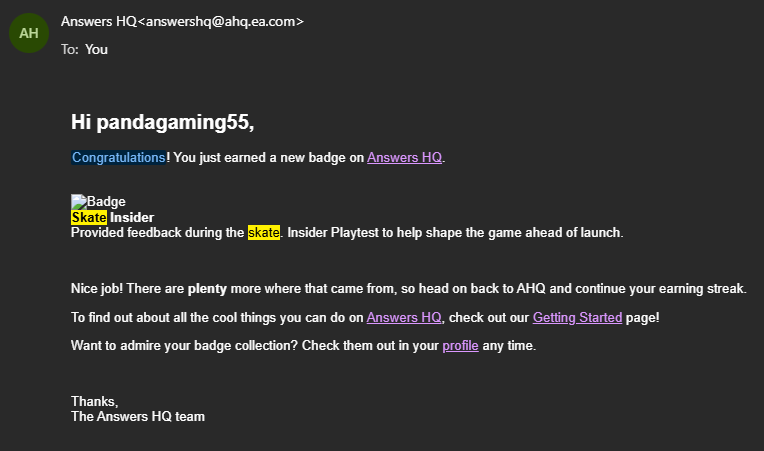Click the broken Badge image icon
Screen dimensions: 764x451
point(78,201)
